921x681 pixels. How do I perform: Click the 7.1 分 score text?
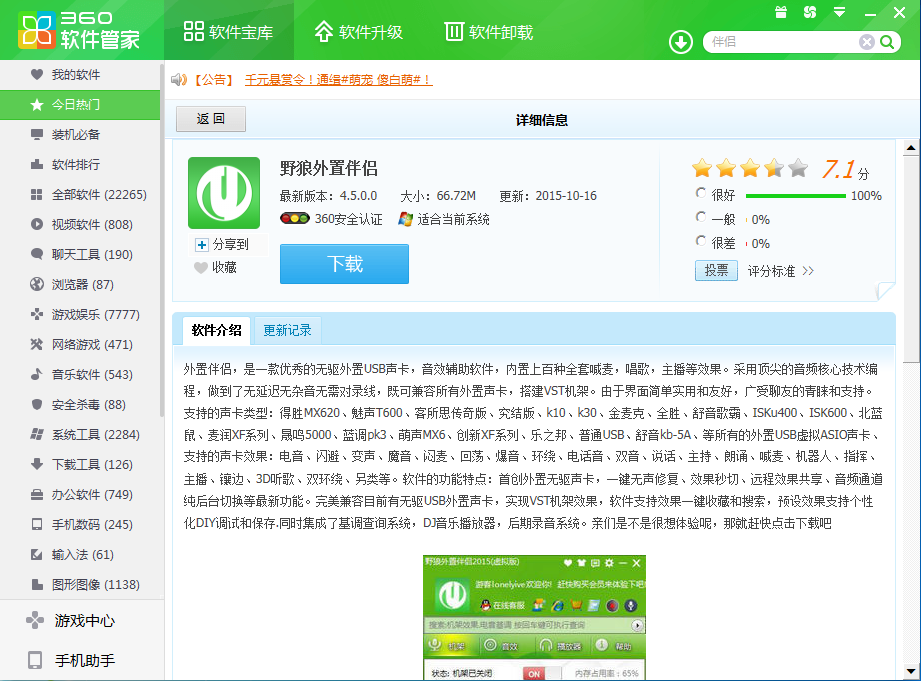click(845, 169)
